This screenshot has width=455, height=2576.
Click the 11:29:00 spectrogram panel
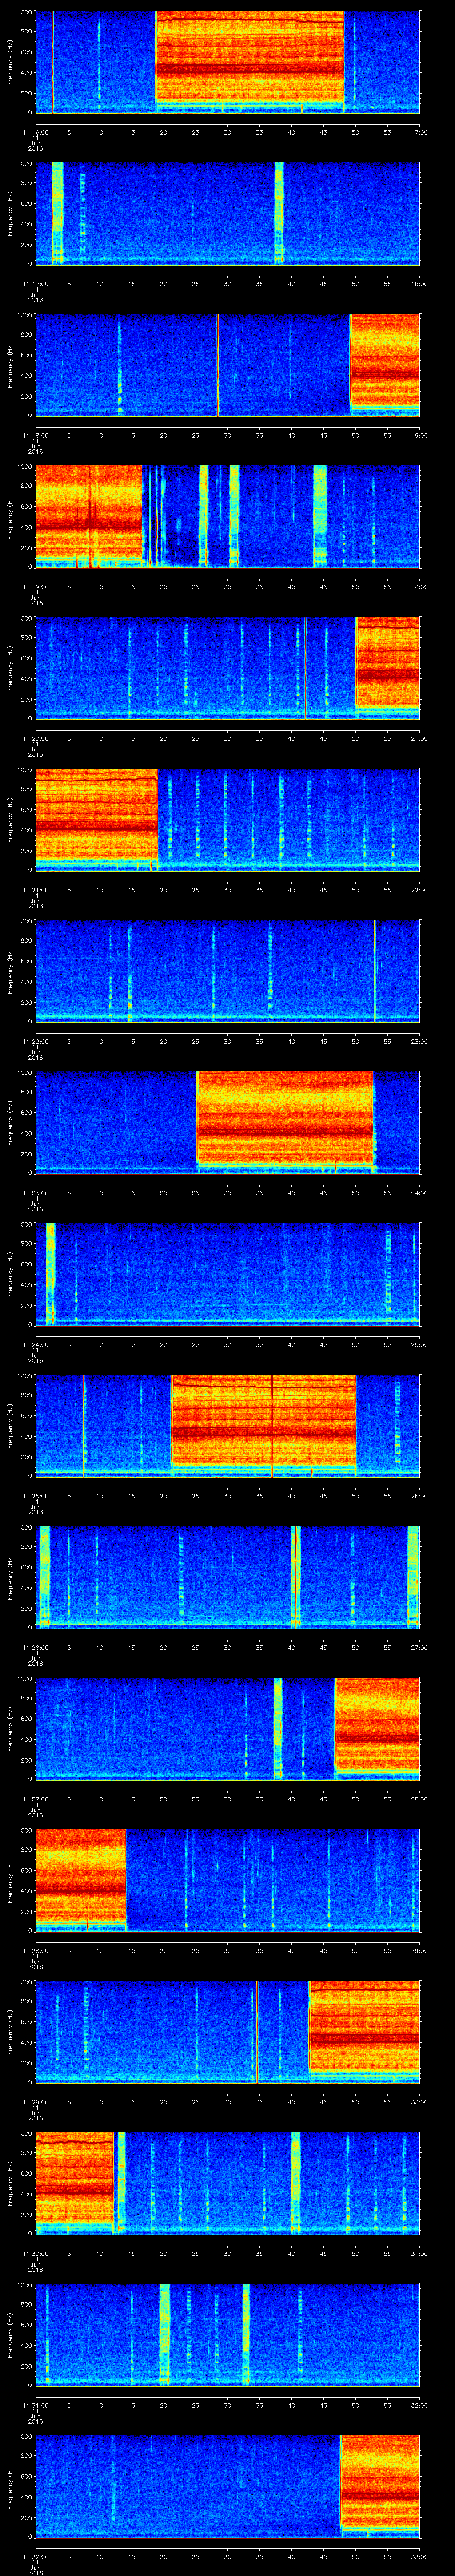227,2032
